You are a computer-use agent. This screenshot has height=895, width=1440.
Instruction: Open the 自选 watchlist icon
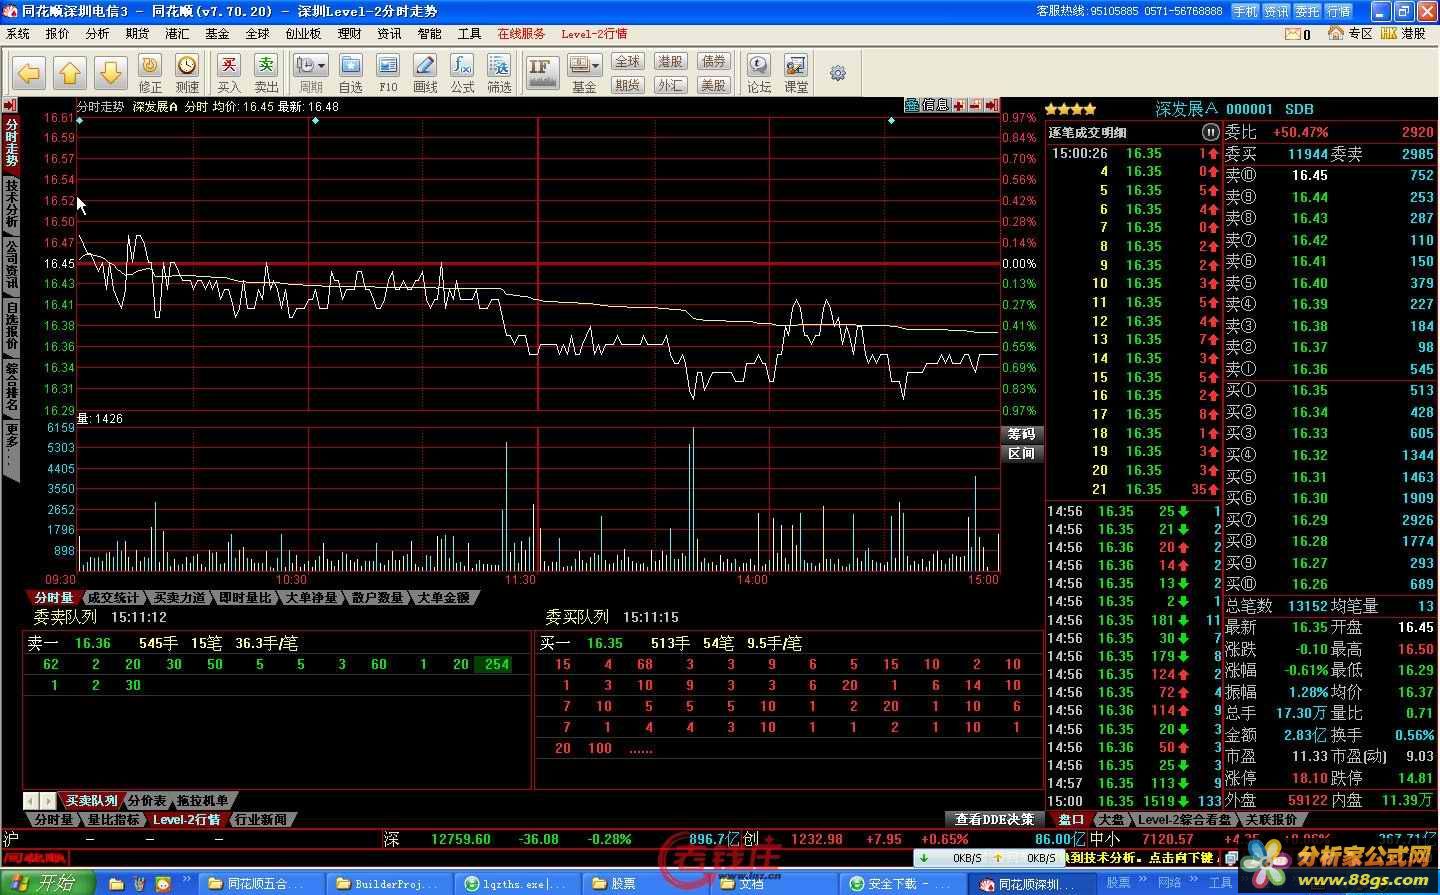(x=351, y=73)
